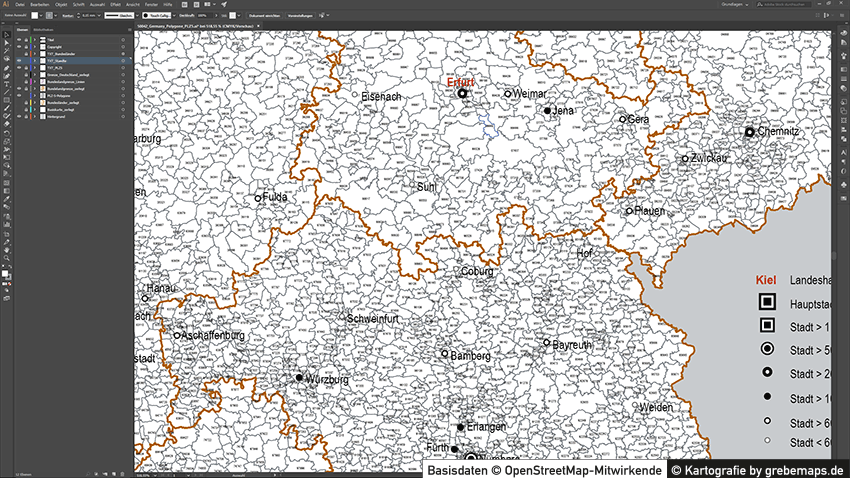Viewport: 850px width, 478px height.
Task: Toggle visibility of the Titel layer
Action: pyautogui.click(x=19, y=40)
